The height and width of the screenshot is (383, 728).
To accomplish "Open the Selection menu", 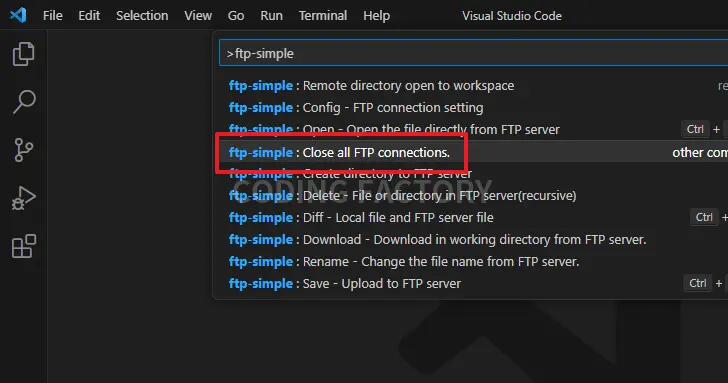I will coord(142,16).
